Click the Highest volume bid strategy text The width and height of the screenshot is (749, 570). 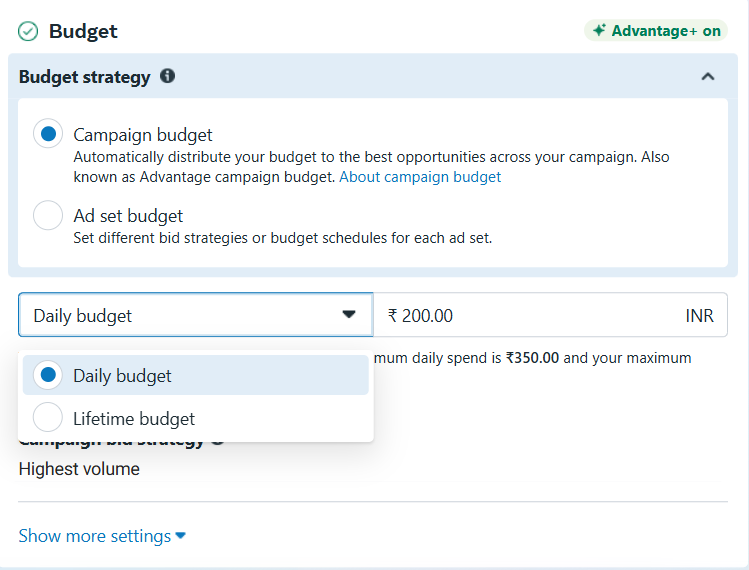[79, 469]
